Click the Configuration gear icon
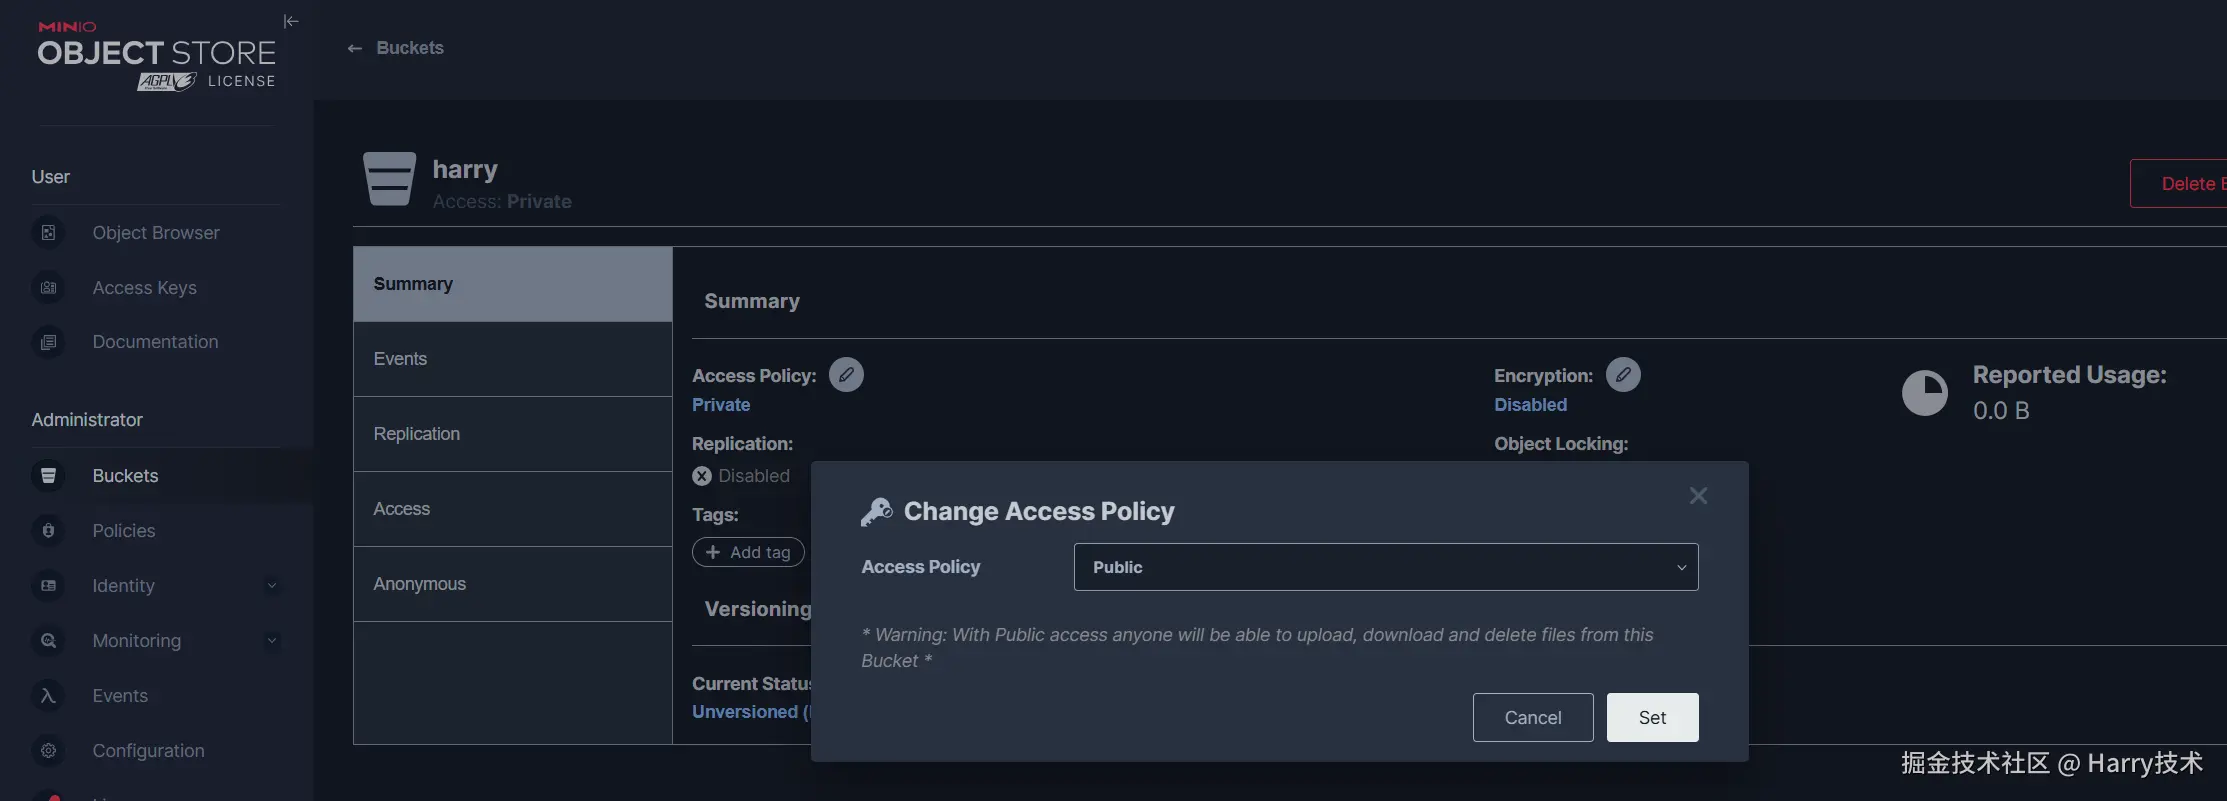 tap(48, 751)
